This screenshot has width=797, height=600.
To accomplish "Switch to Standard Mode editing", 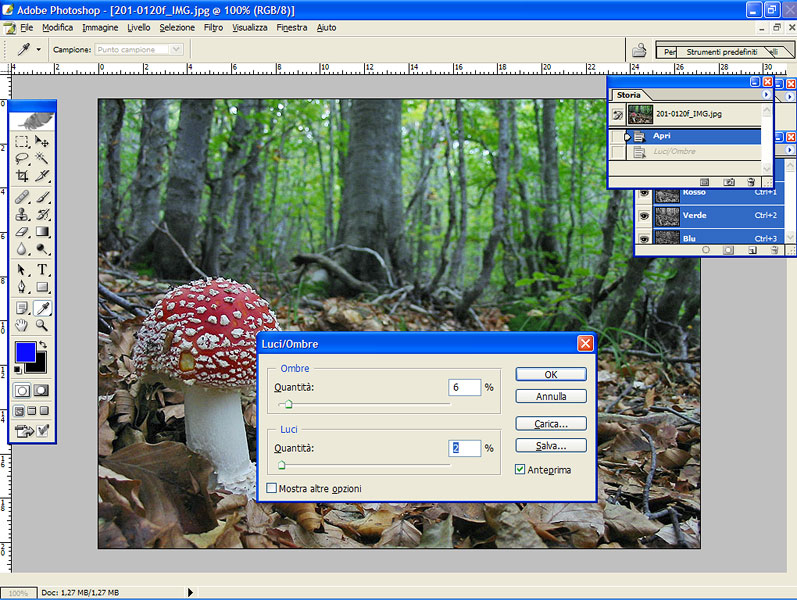I will tap(22, 391).
